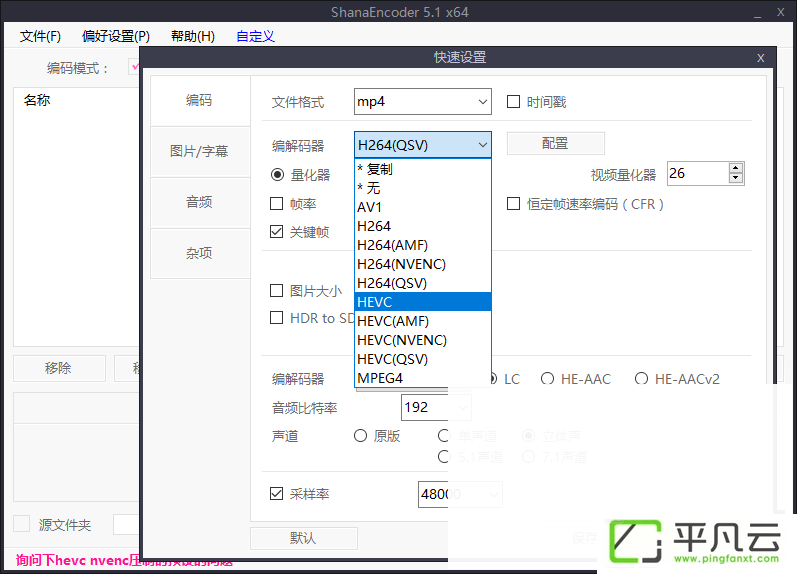Click the 配置 button
Image resolution: width=797 pixels, height=574 pixels.
pos(556,143)
